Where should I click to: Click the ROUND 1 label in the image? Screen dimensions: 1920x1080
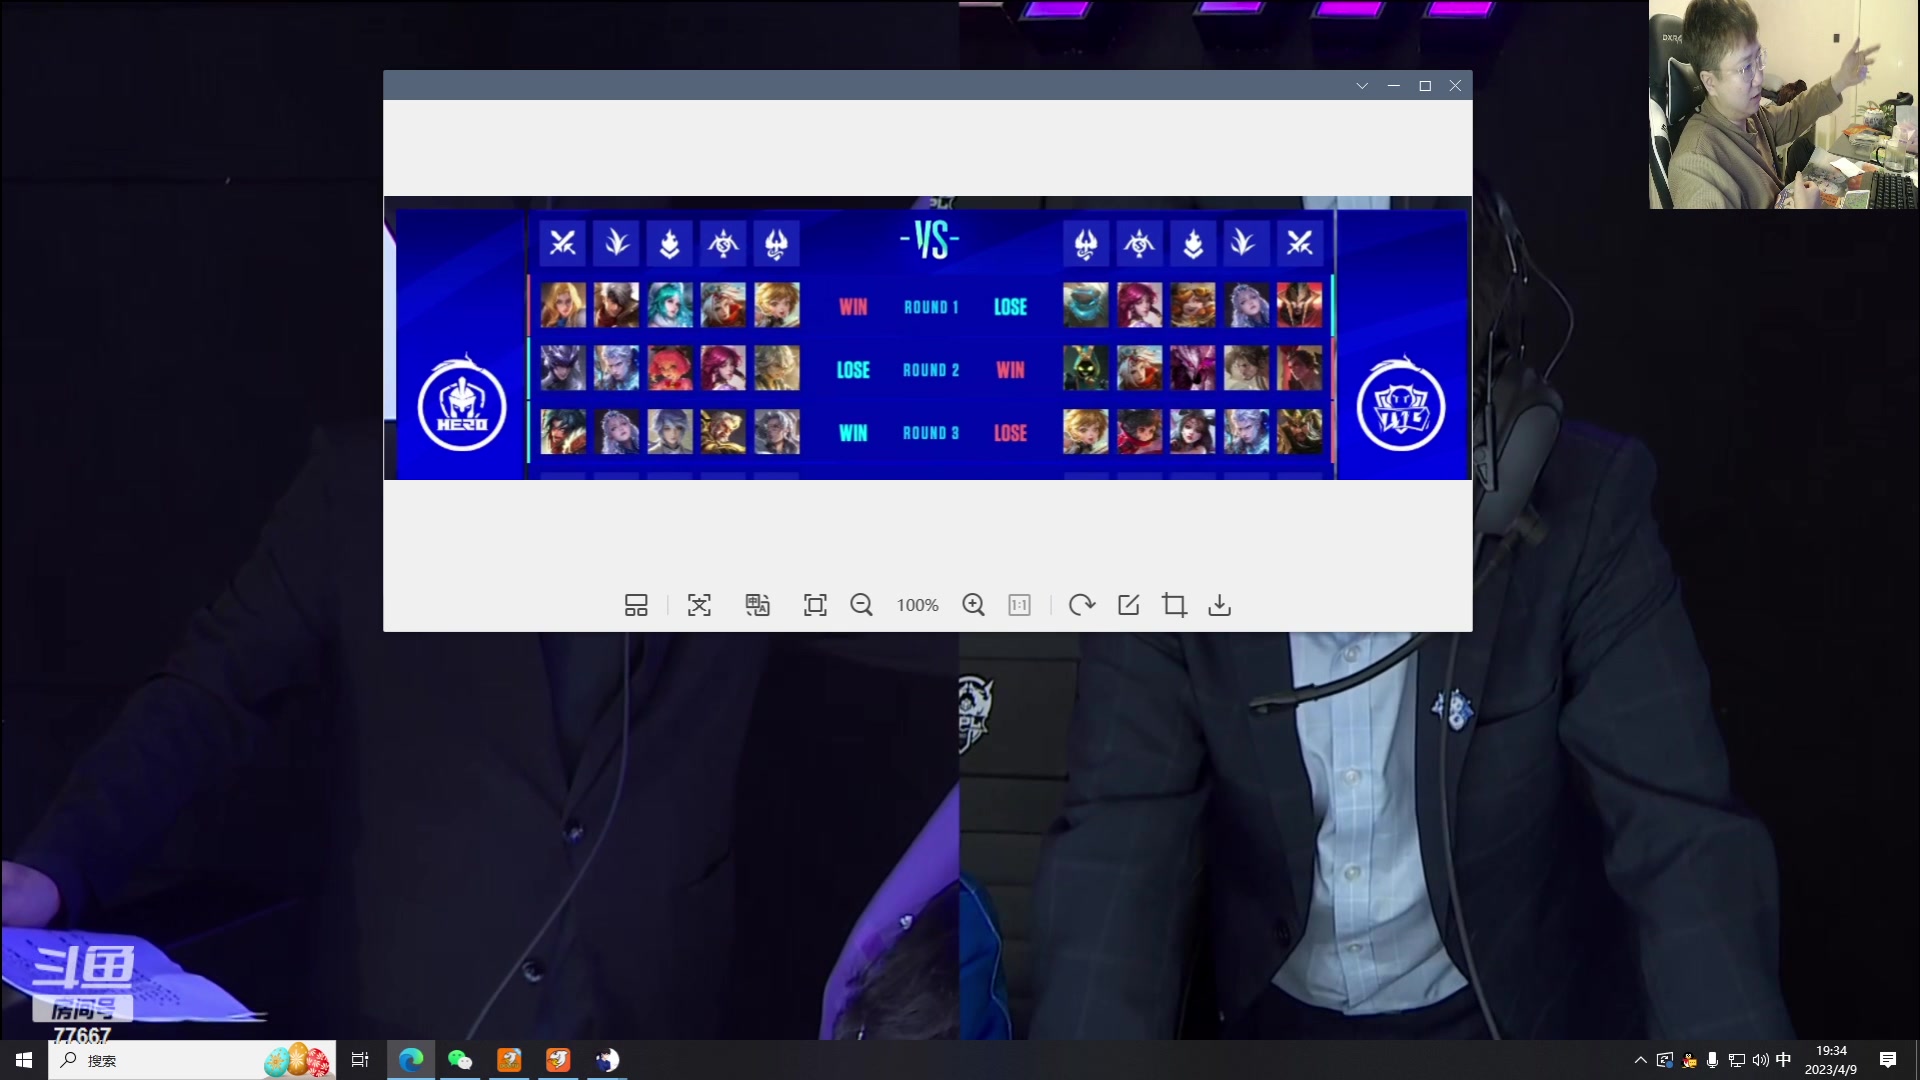tap(931, 307)
